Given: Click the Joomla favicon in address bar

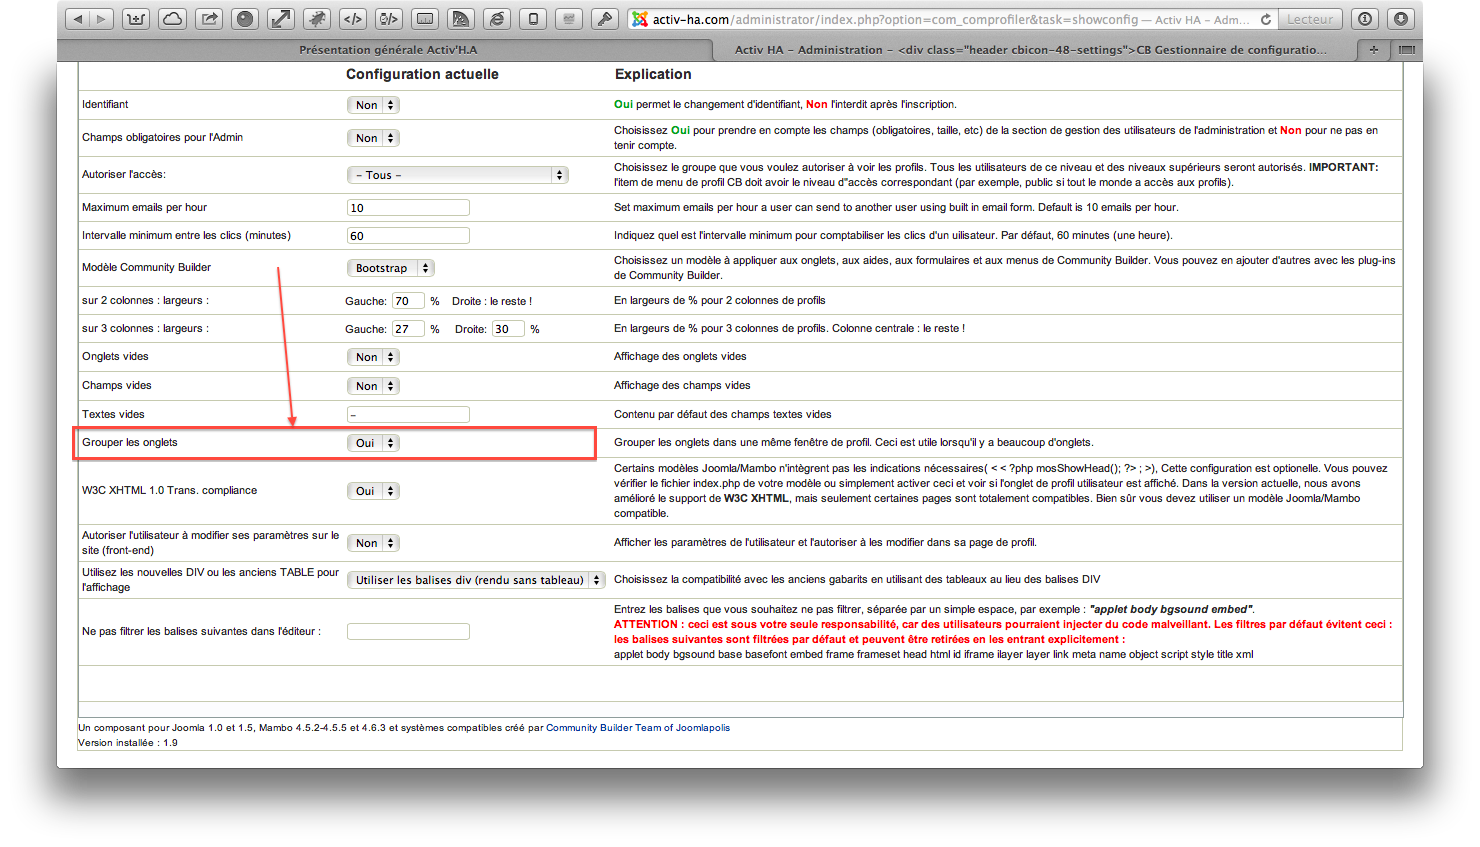Looking at the screenshot, I should pos(639,19).
